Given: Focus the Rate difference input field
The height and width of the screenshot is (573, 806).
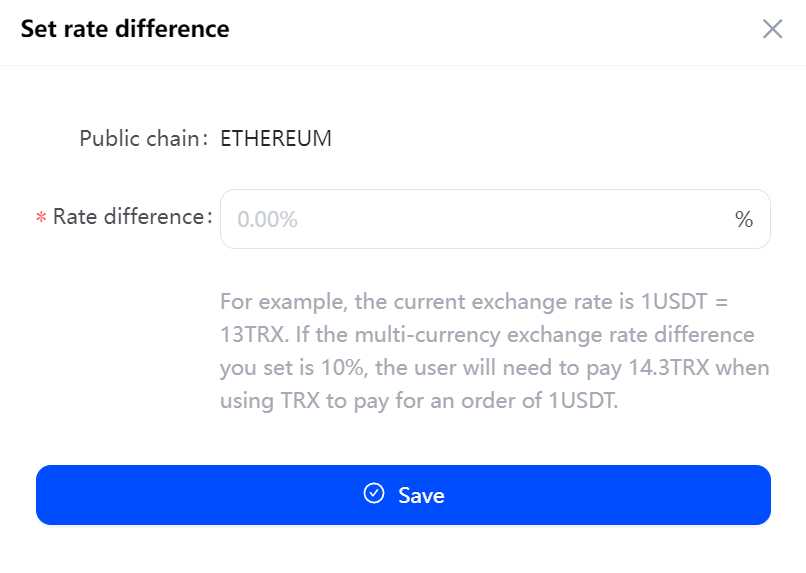Looking at the screenshot, I should coord(480,219).
